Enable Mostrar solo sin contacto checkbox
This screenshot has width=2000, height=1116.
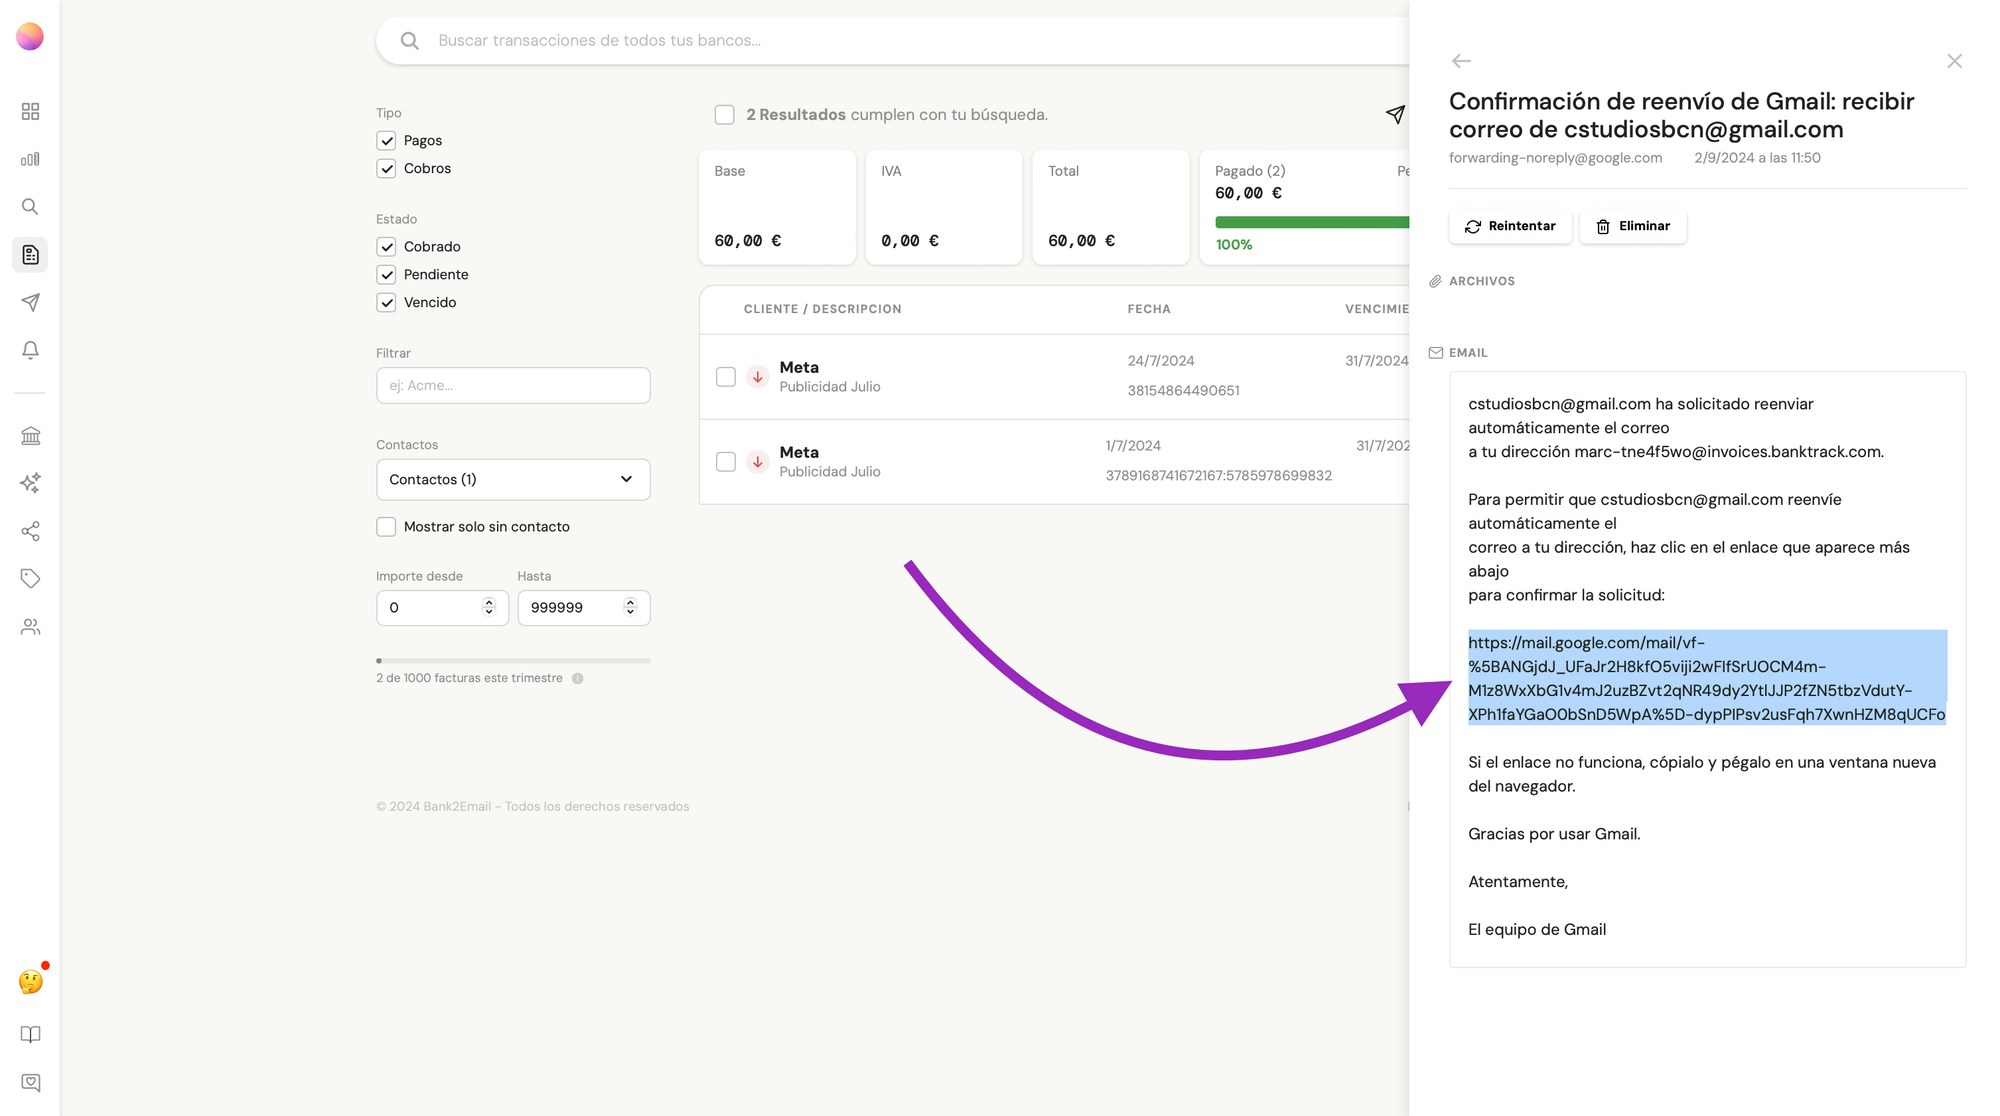tap(386, 527)
